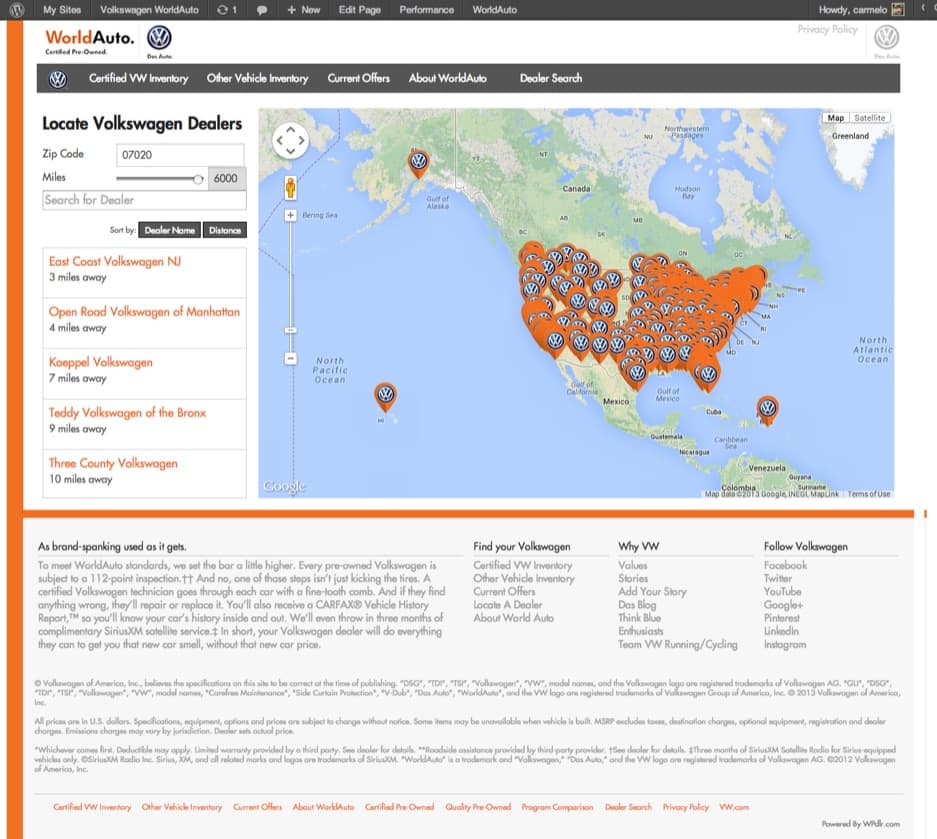Select the Street View pegman icon

pyautogui.click(x=290, y=188)
